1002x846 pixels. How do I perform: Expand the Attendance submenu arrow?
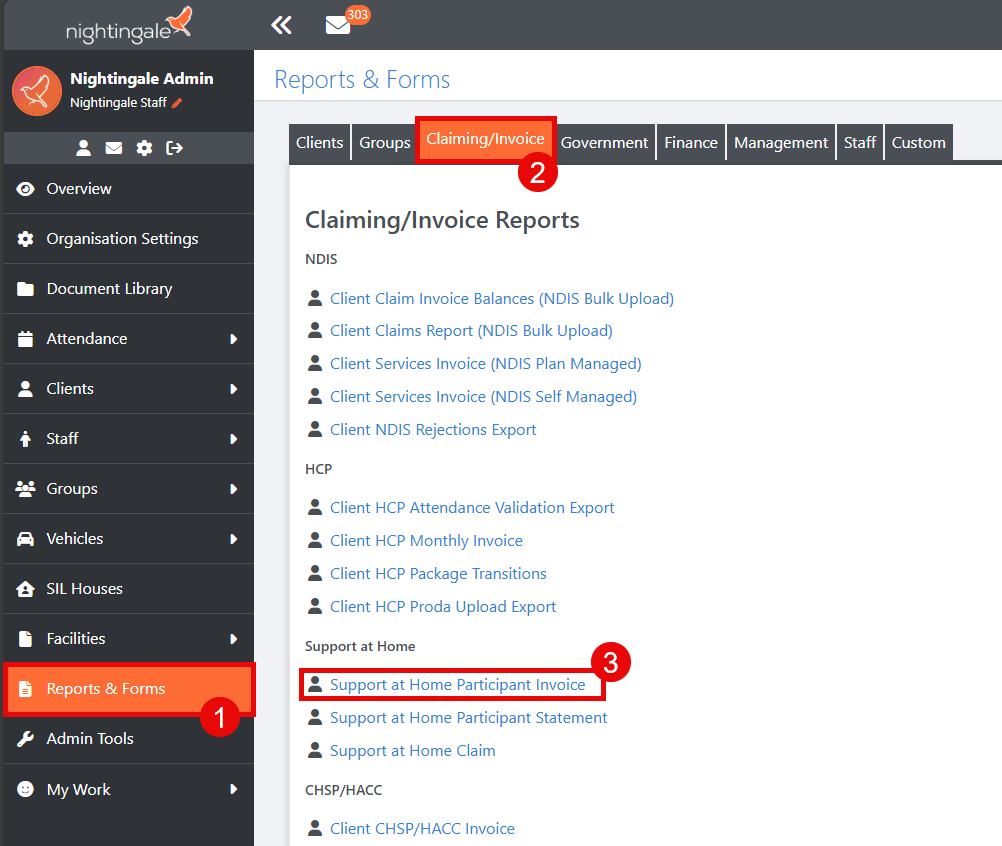[x=233, y=339]
